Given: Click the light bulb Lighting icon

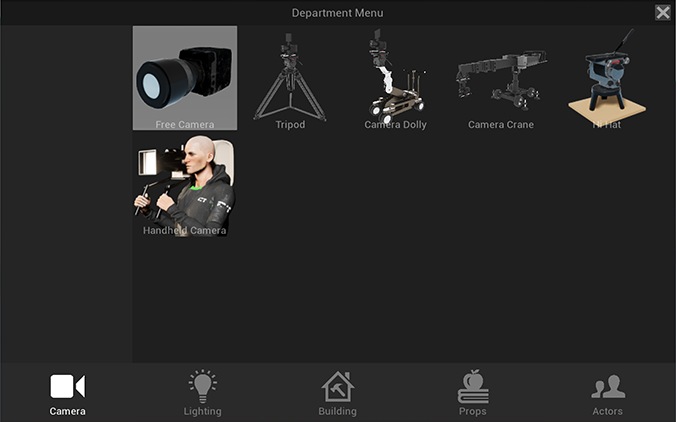Looking at the screenshot, I should pyautogui.click(x=203, y=386).
